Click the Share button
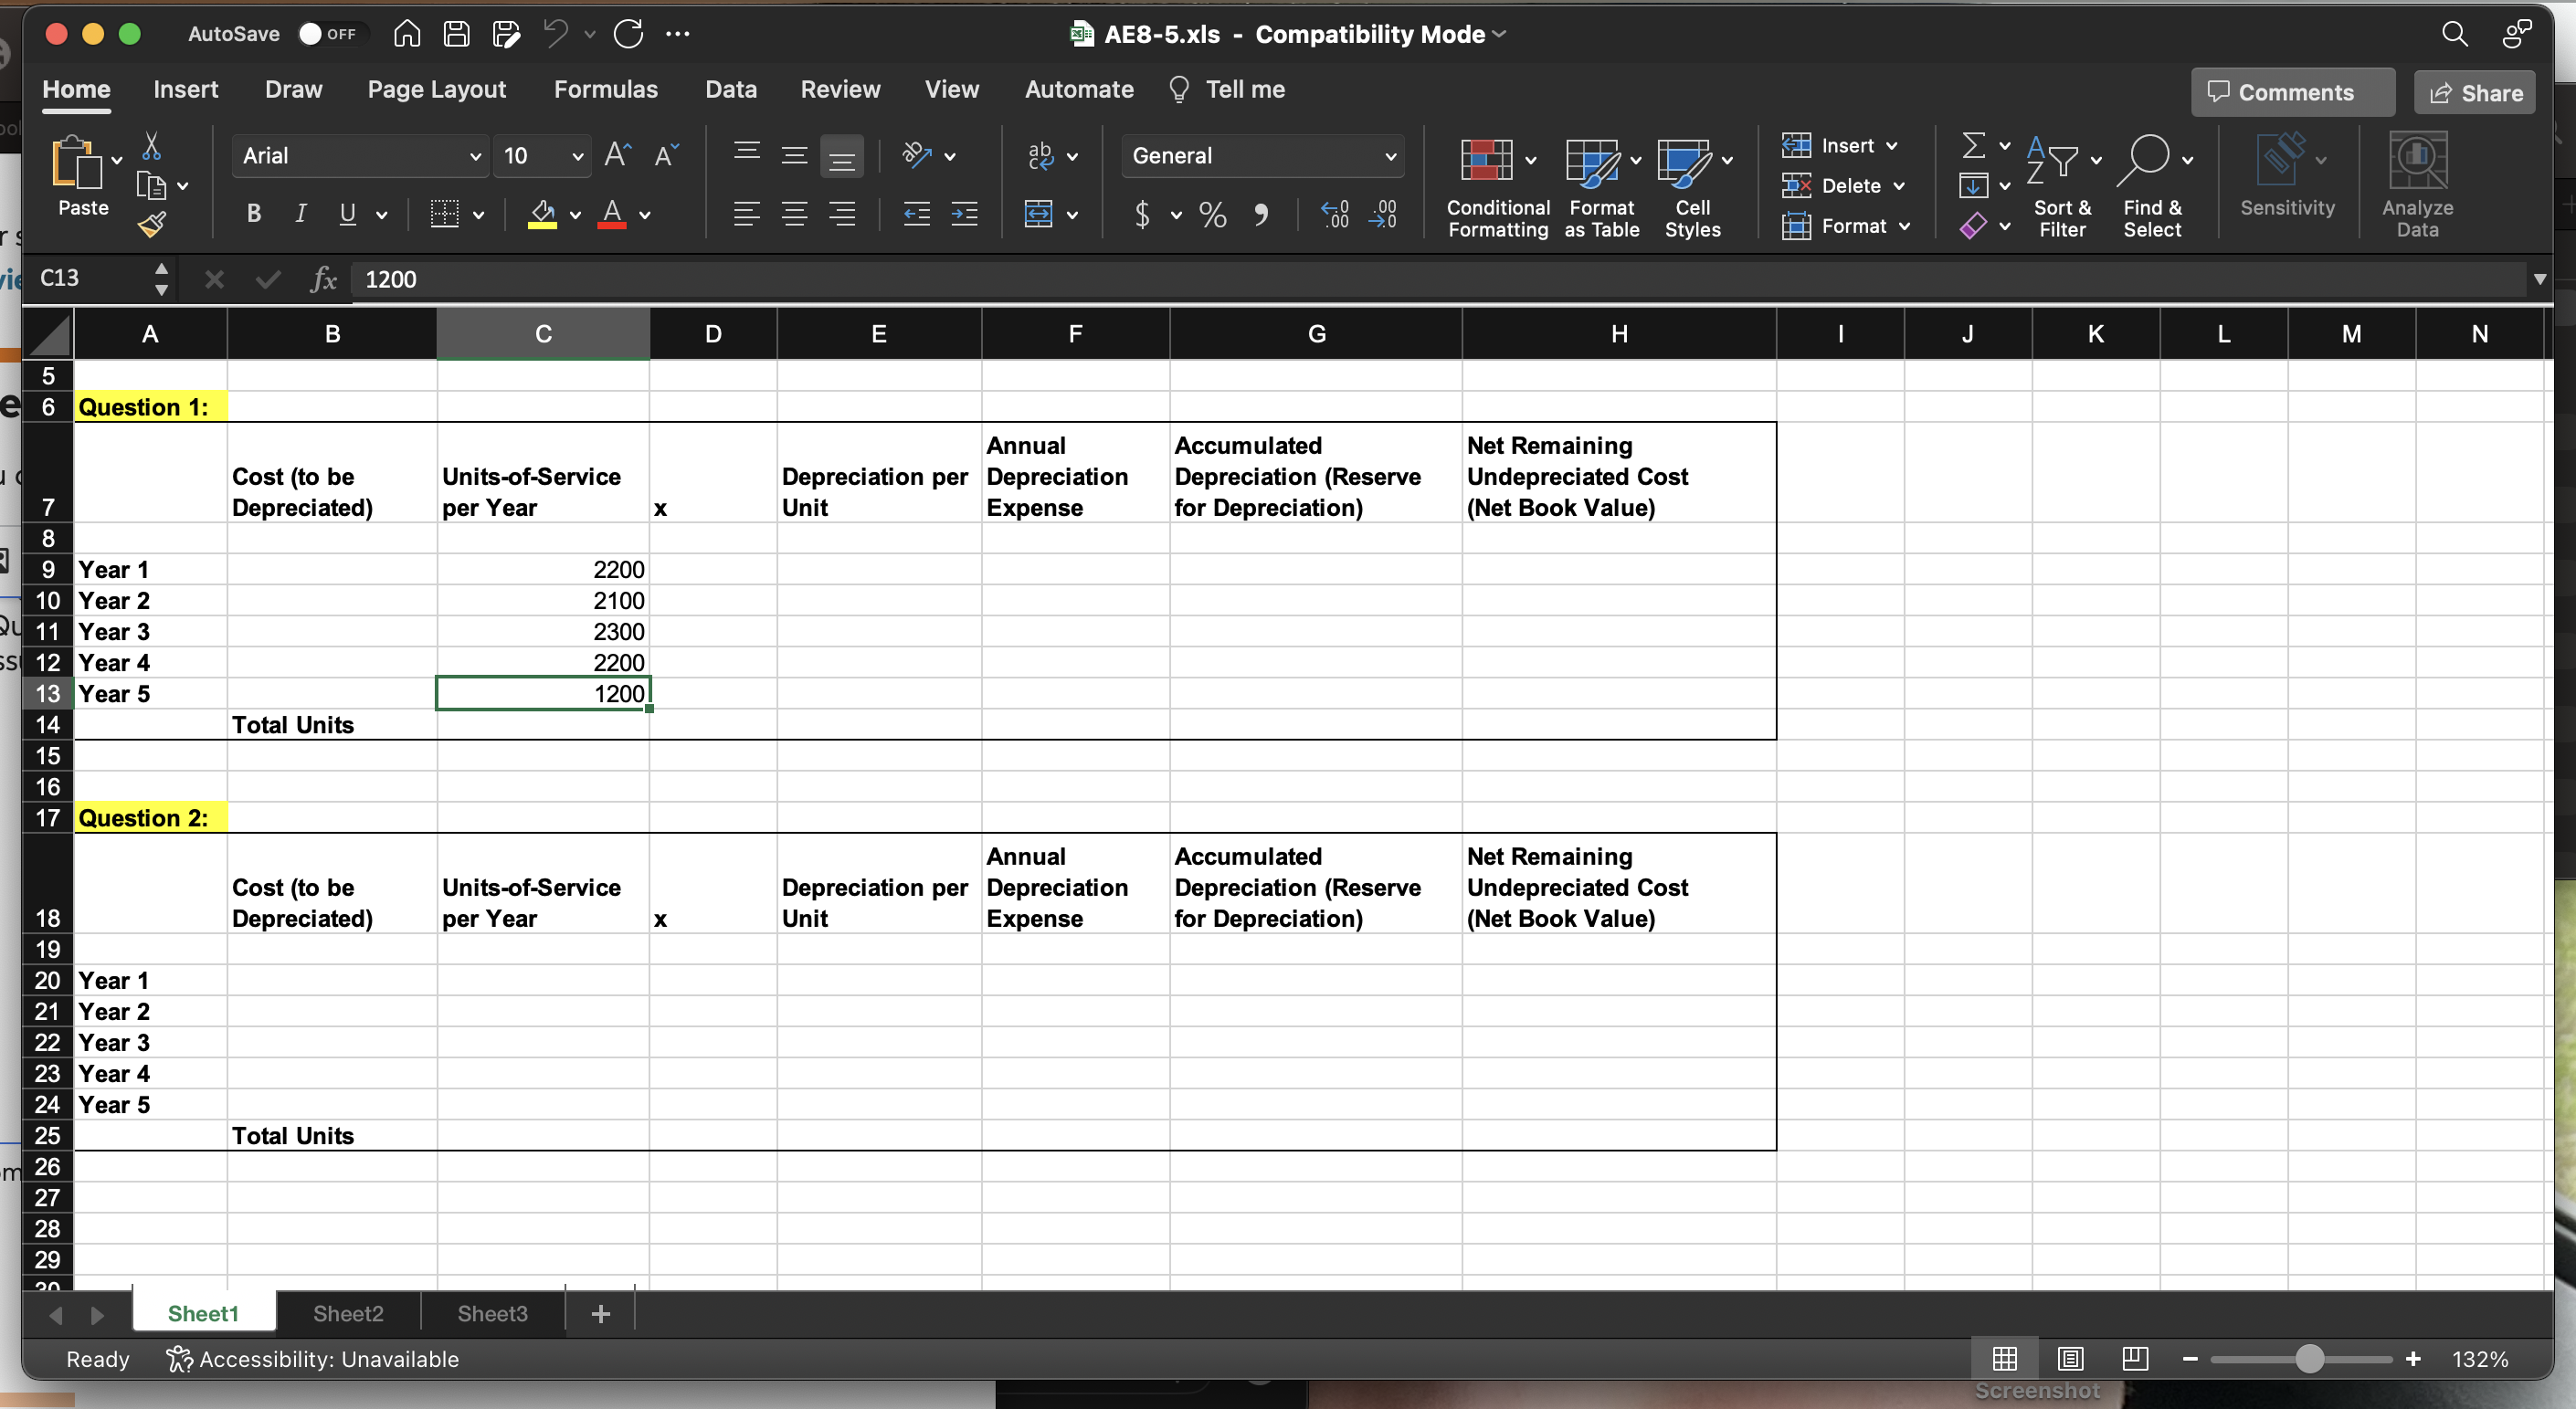Viewport: 2576px width, 1409px height. tap(2473, 92)
